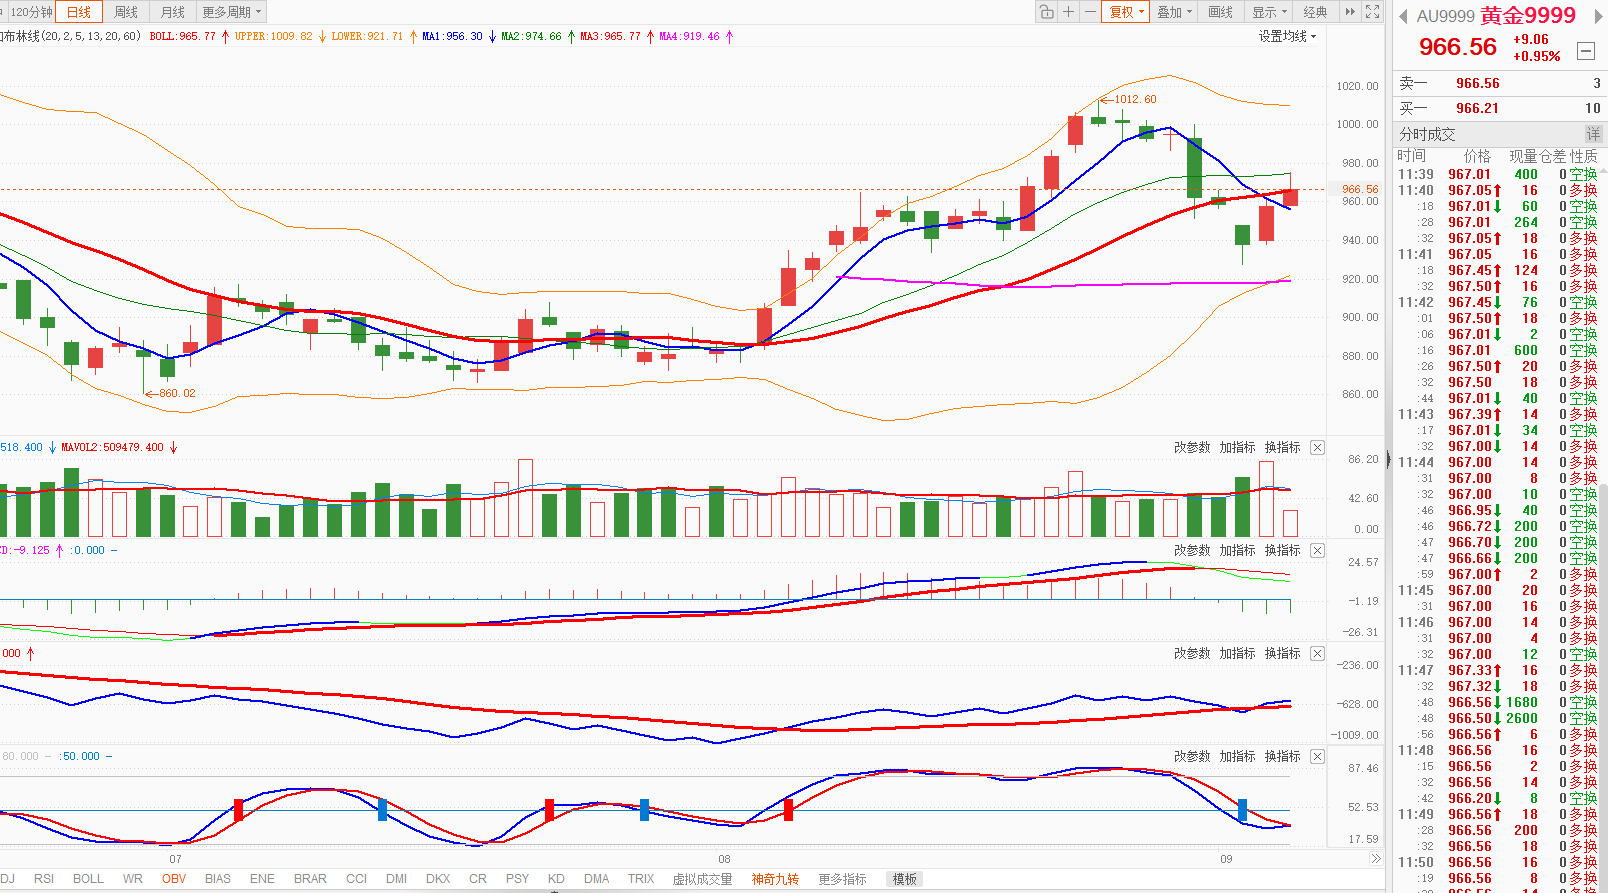The width and height of the screenshot is (1608, 893).
Task: Click 换指标 in the bottom indicator panel
Action: (1282, 756)
